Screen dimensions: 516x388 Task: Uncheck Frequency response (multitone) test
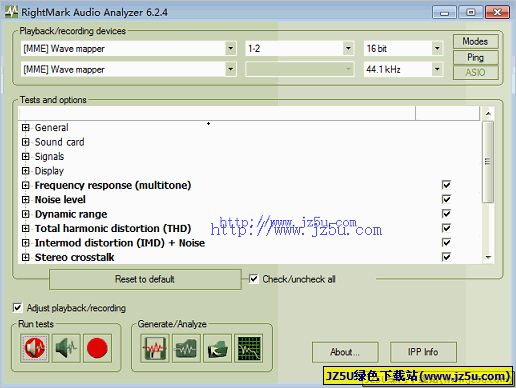pos(446,185)
